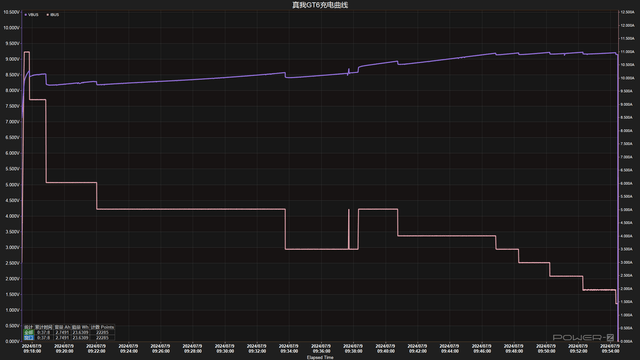This screenshot has height=360, width=640.
Task: Select the blue row label in stats table
Action: pyautogui.click(x=28, y=338)
